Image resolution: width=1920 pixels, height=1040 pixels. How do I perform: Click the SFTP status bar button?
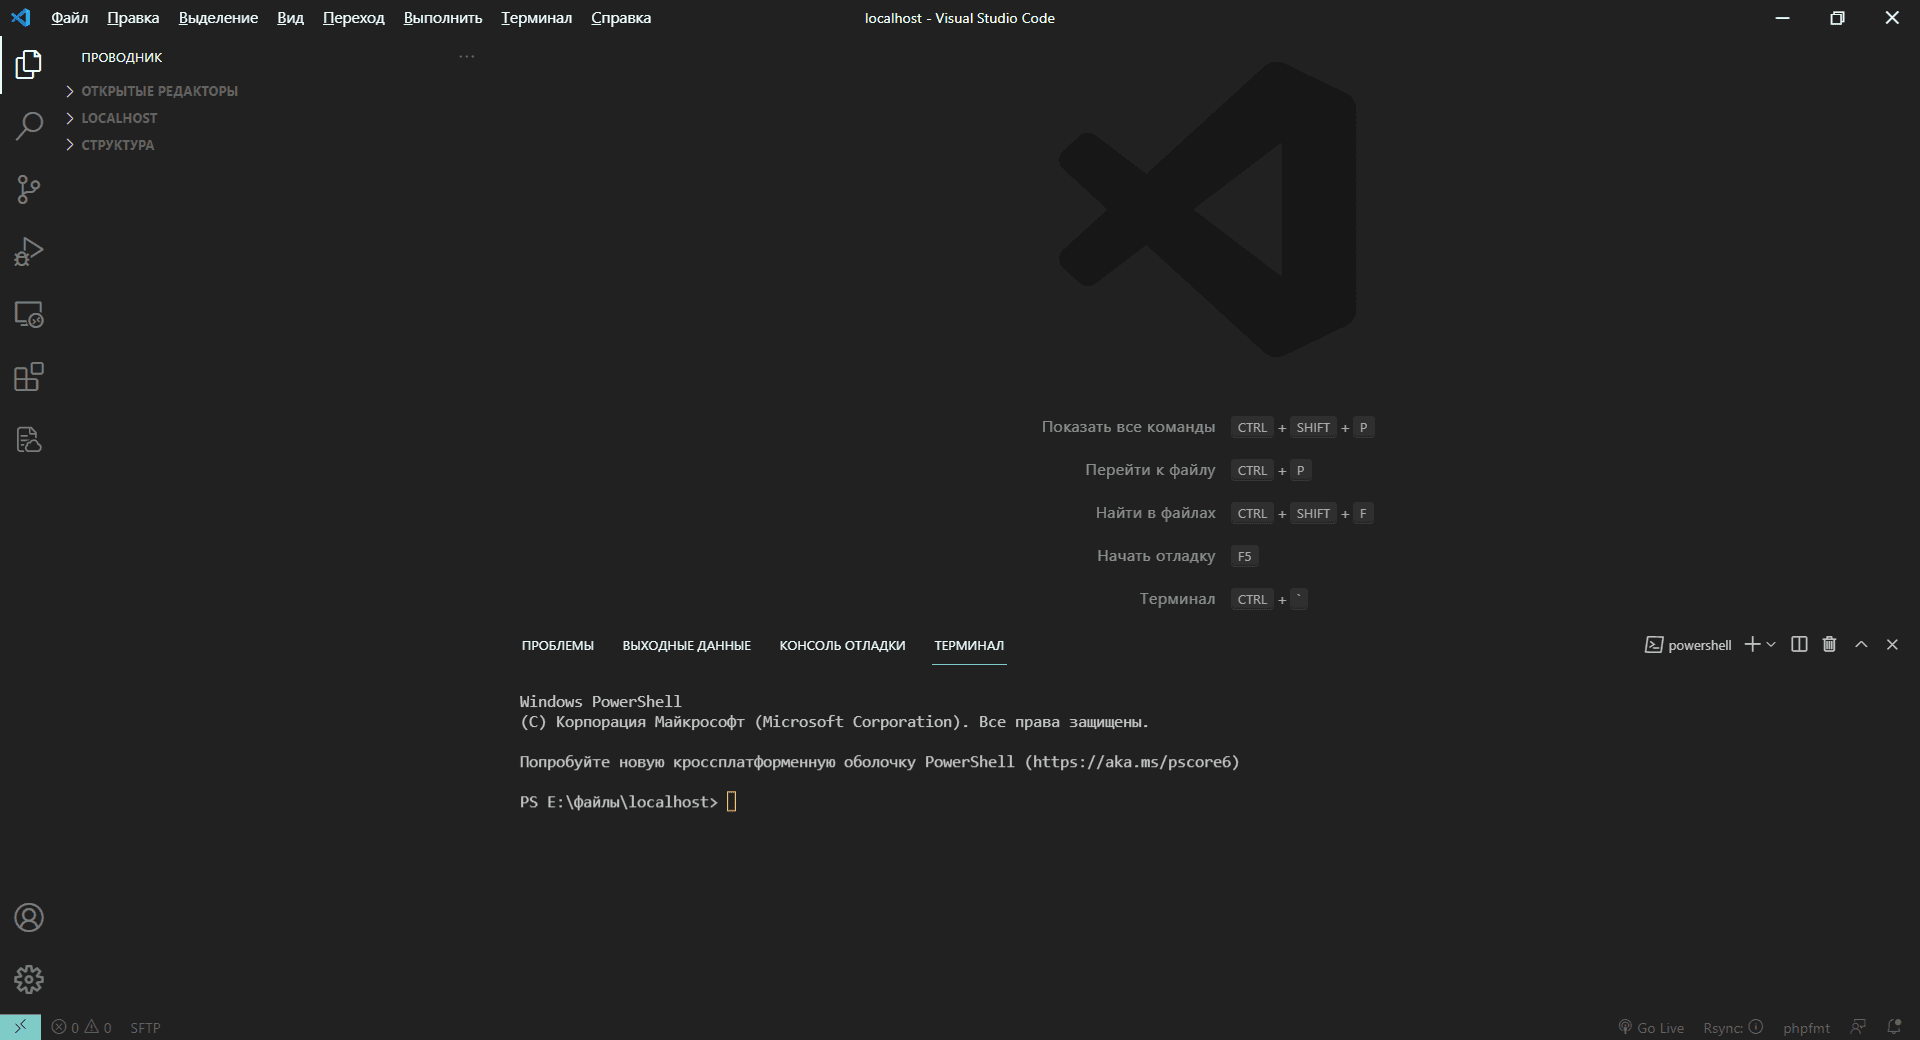click(x=145, y=1028)
